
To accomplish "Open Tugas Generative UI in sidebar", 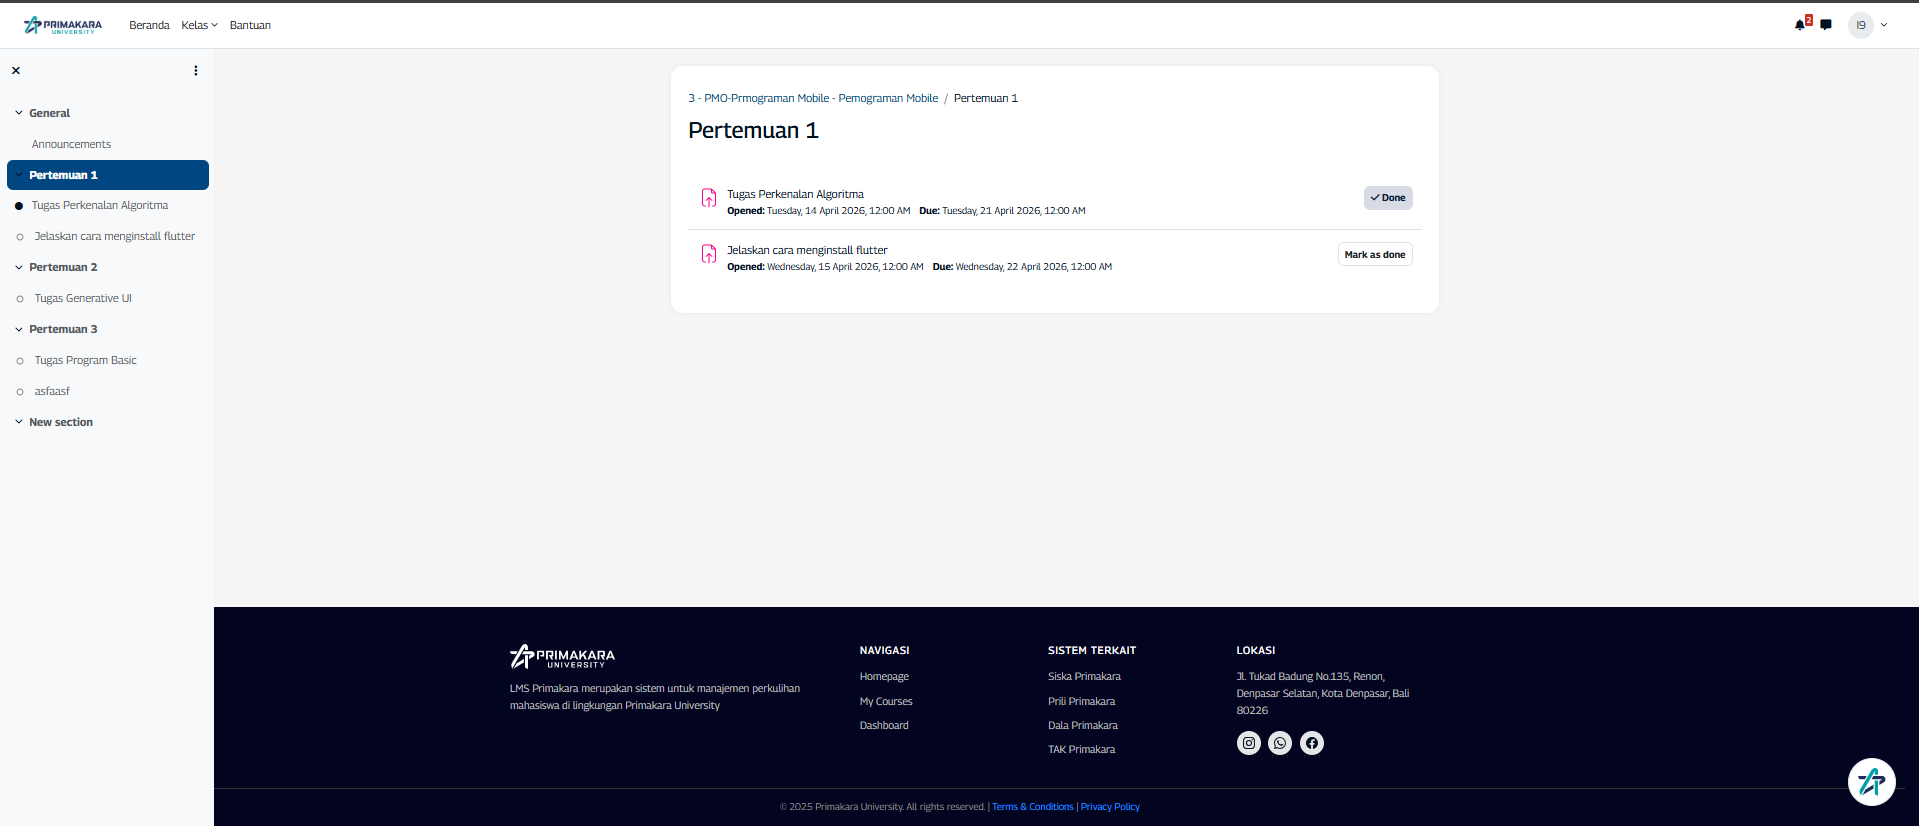I will 83,298.
